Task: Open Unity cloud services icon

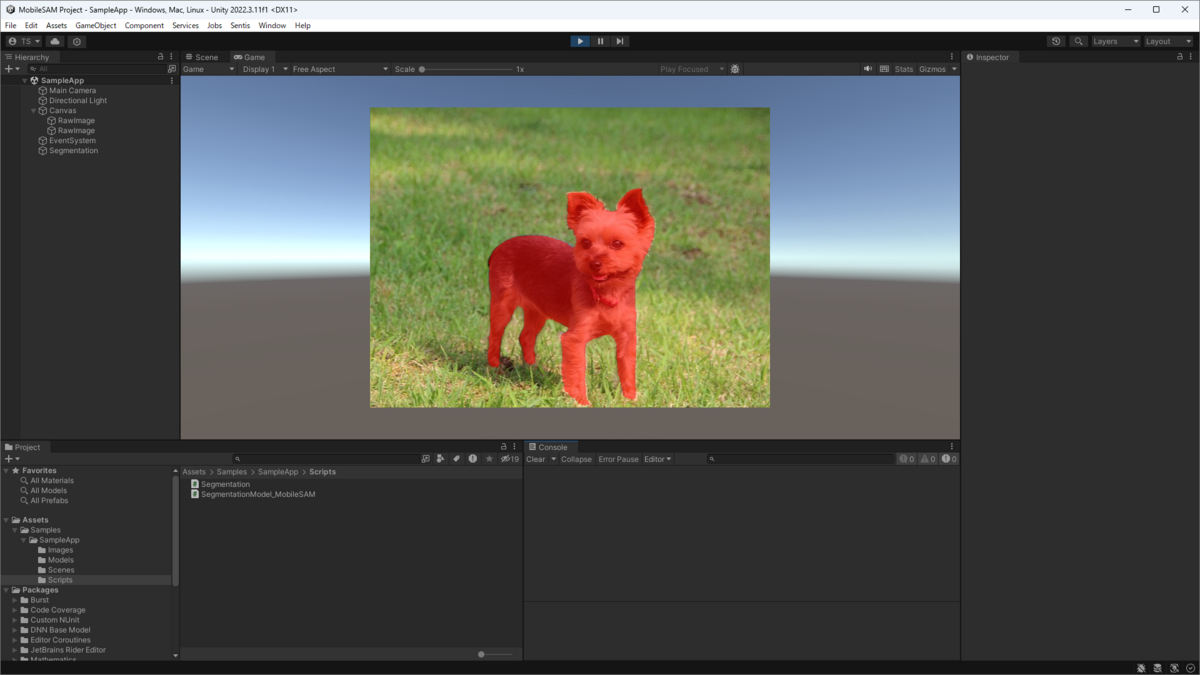Action: [x=55, y=41]
